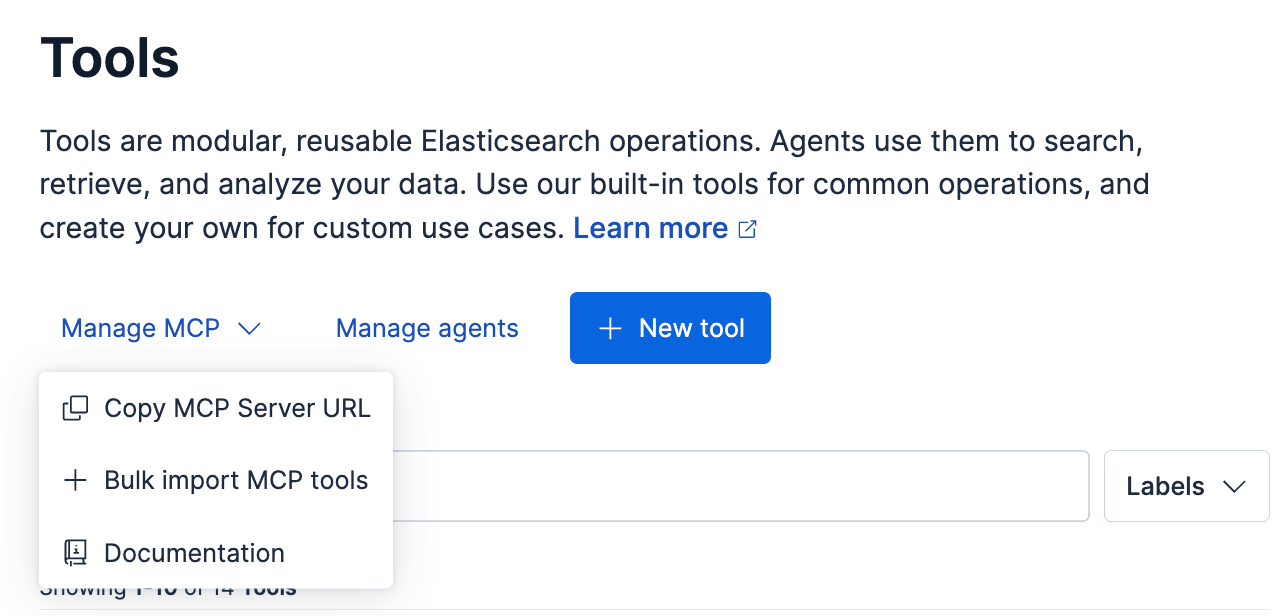
Task: Open Documentation from the MCP menu
Action: [x=216, y=553]
